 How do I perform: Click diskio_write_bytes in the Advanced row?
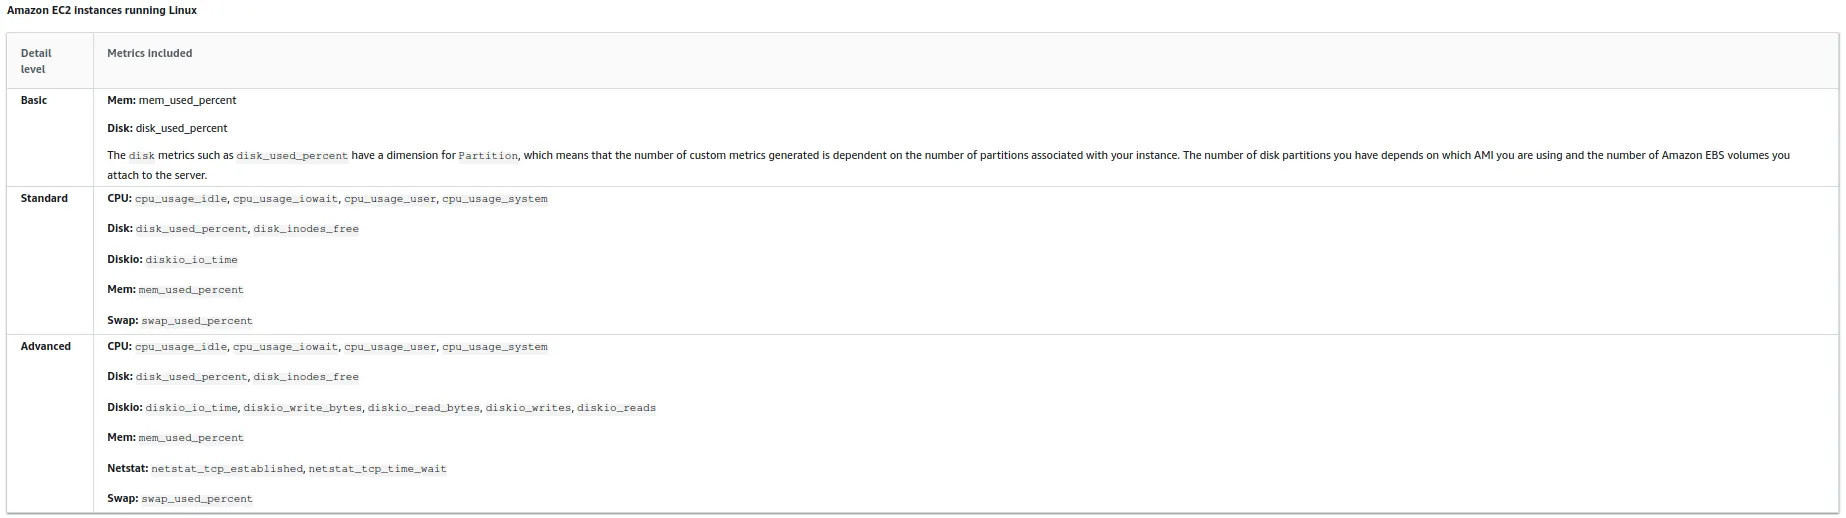(303, 408)
